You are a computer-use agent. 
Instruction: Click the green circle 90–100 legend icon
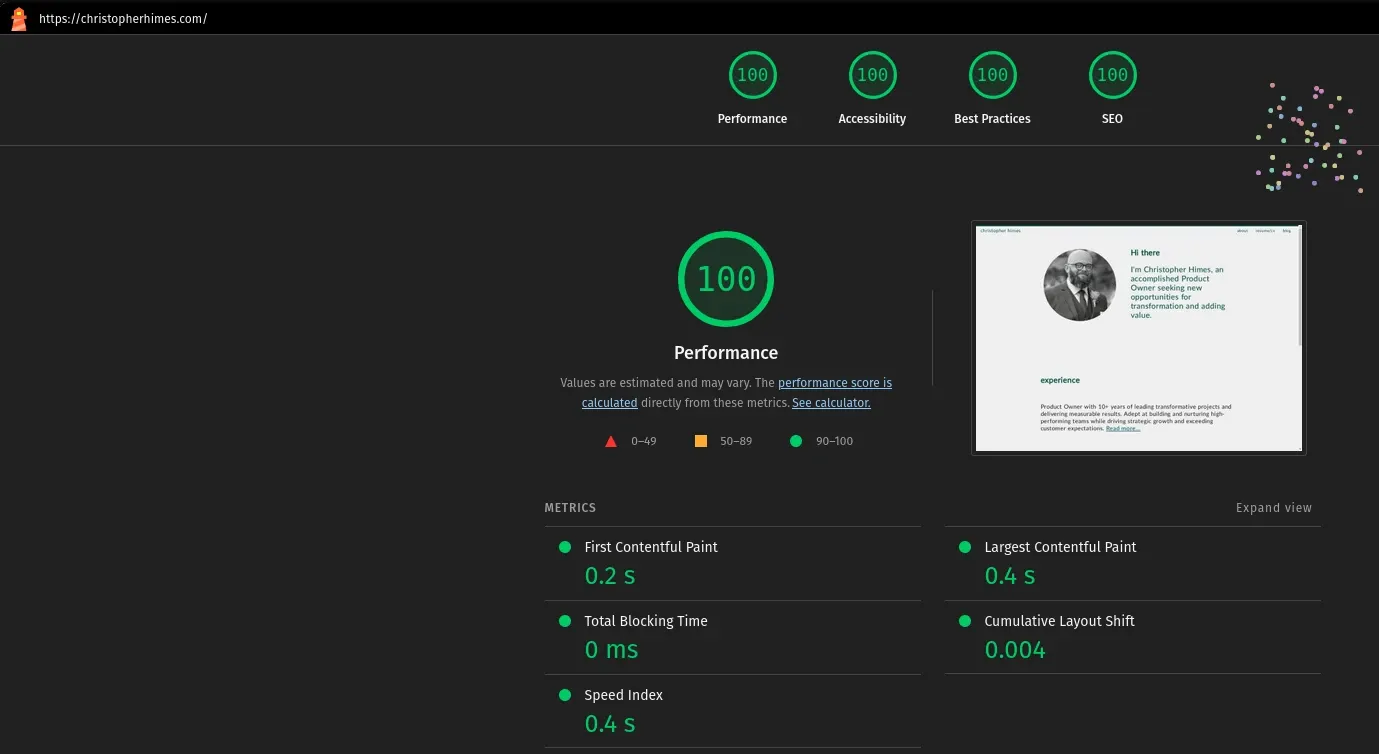click(795, 440)
